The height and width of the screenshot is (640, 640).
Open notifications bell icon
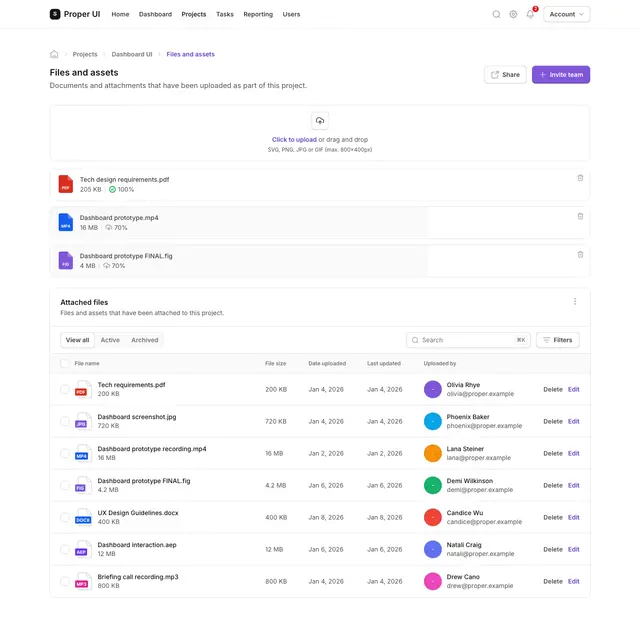click(x=530, y=14)
